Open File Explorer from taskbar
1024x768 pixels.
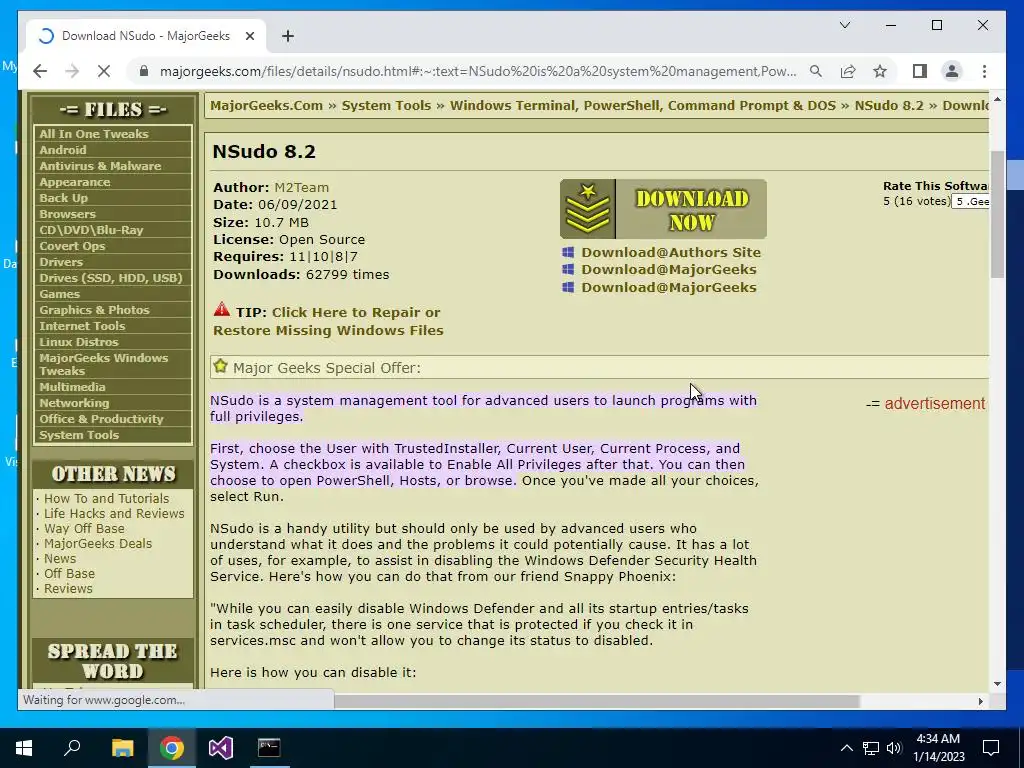coord(122,748)
